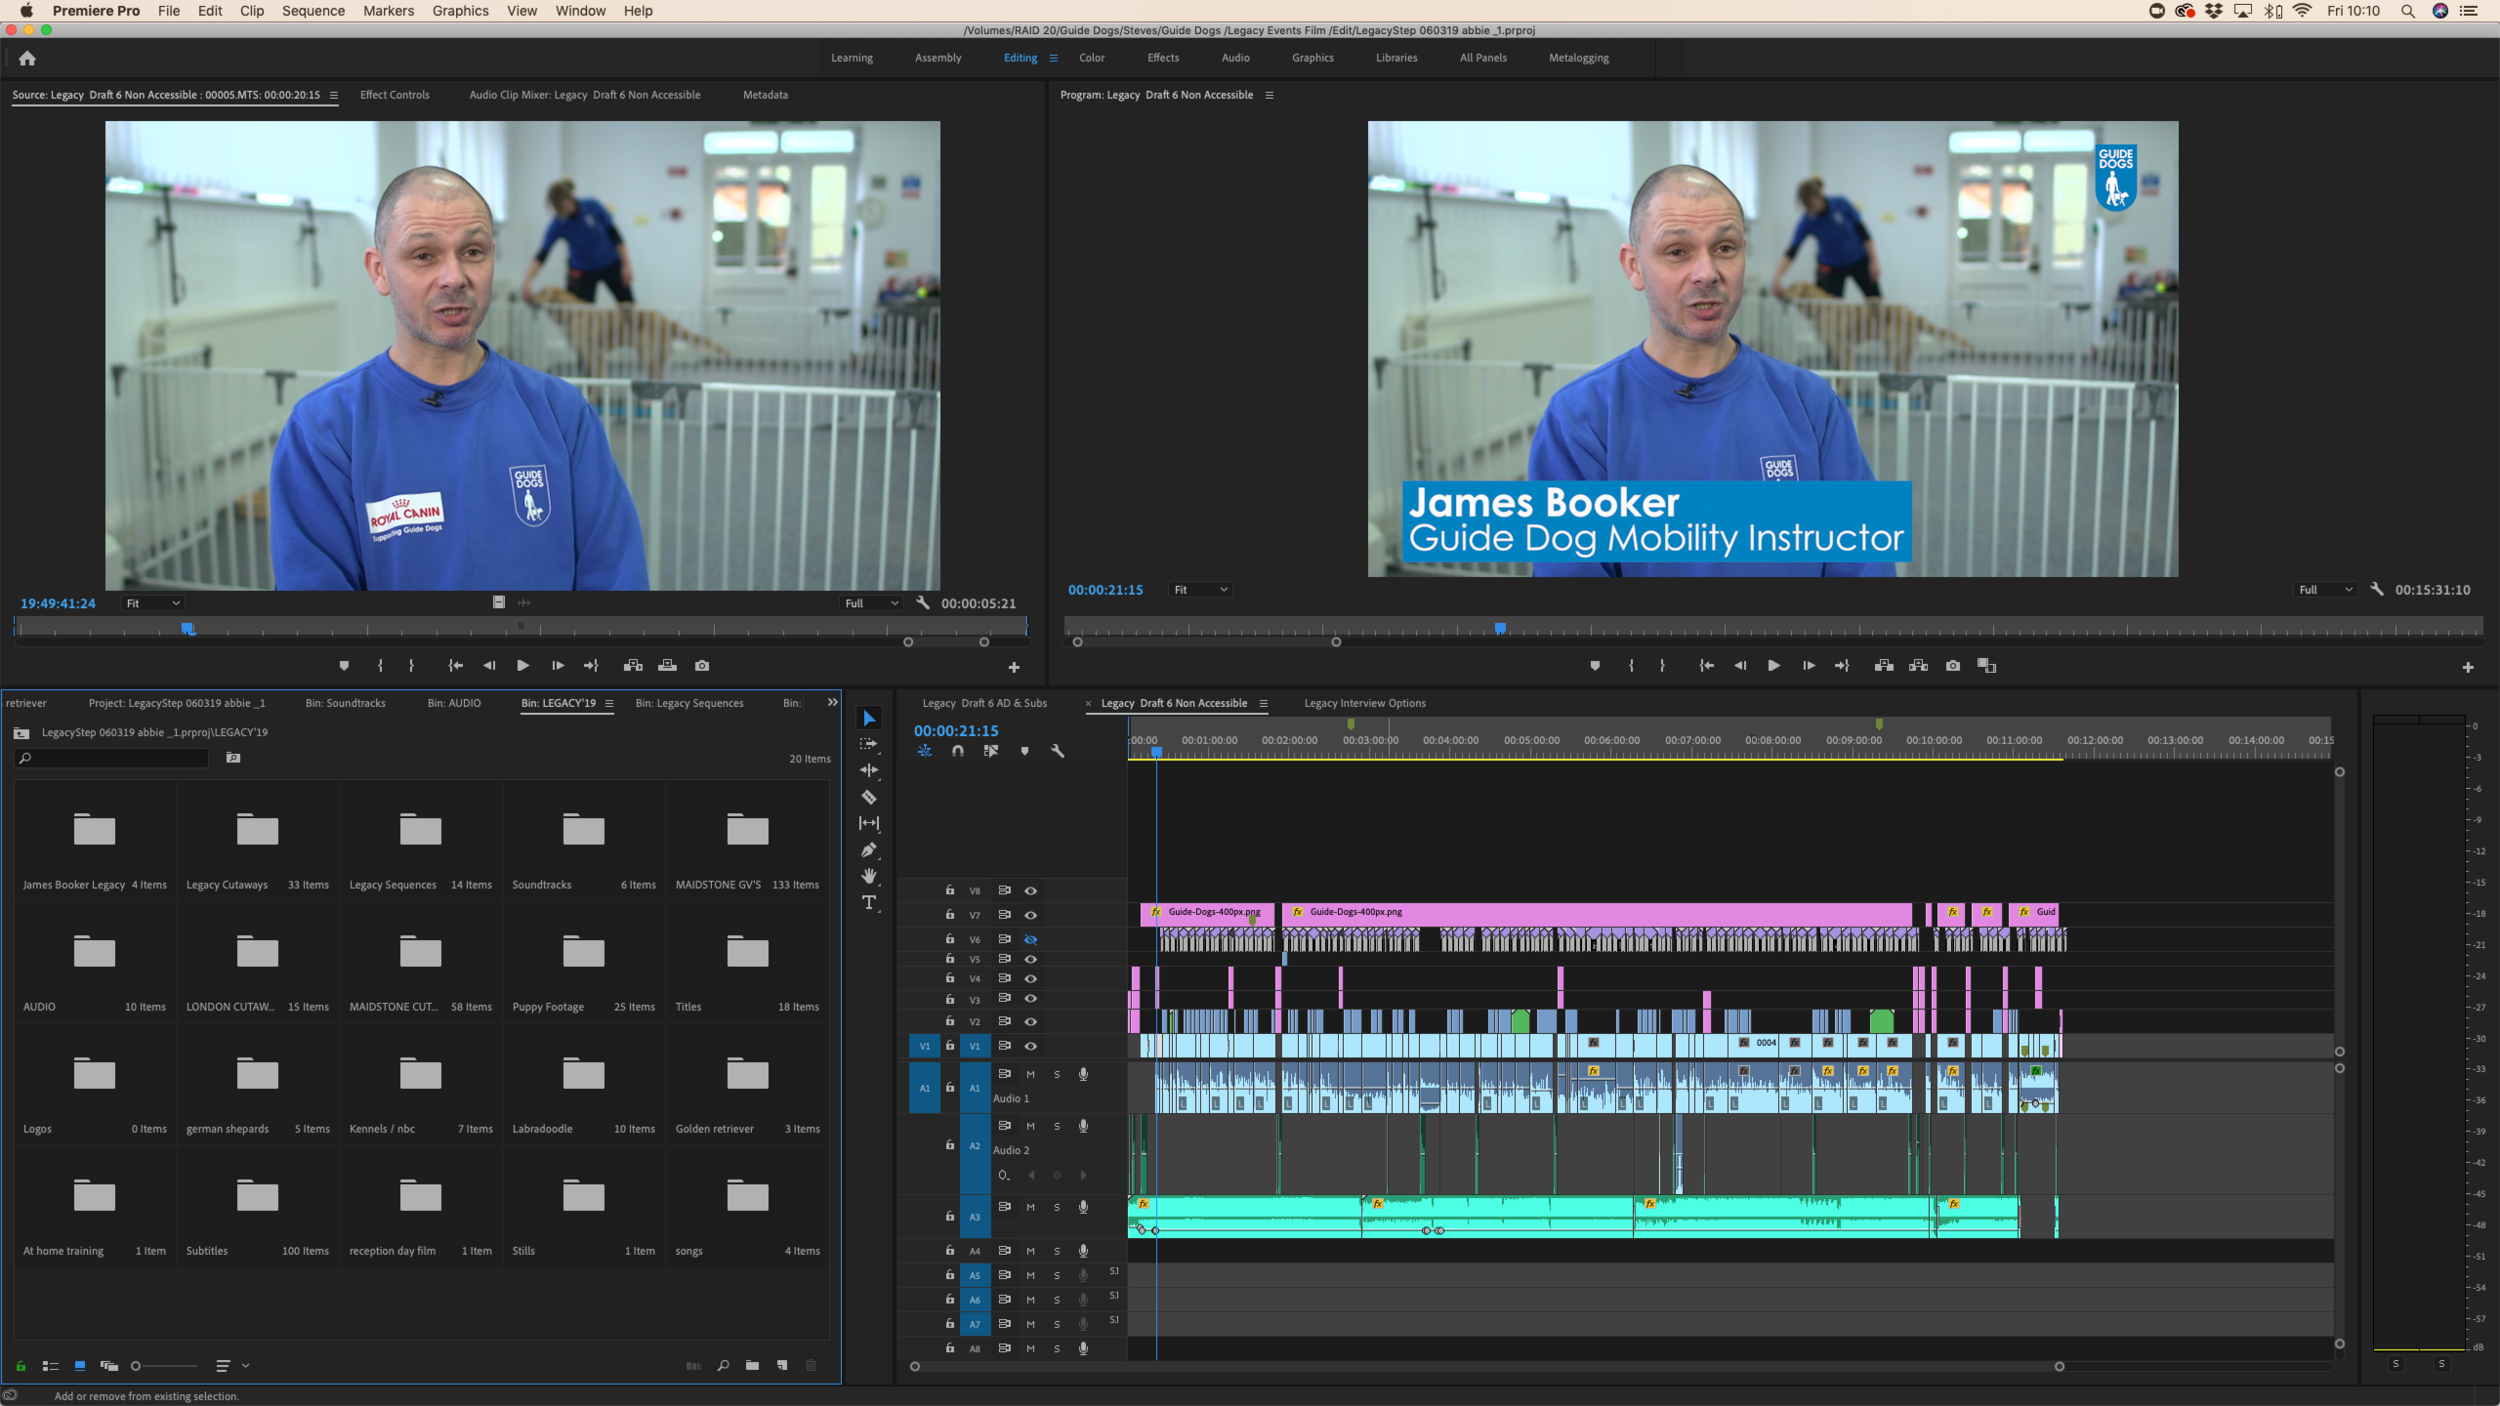2500x1406 pixels.
Task: Toggle V6 track visibility eye
Action: (x=1030, y=939)
